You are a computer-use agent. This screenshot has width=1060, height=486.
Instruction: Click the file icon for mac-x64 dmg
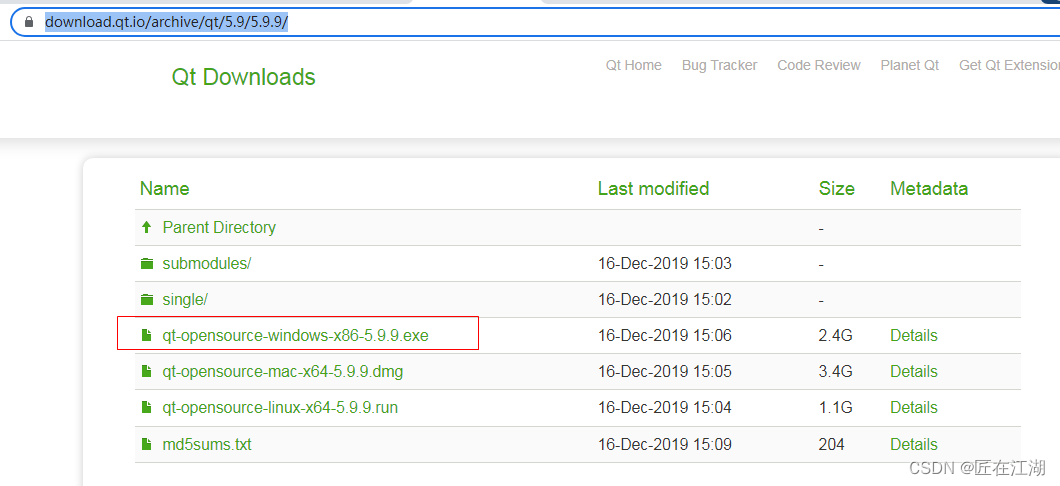(145, 371)
